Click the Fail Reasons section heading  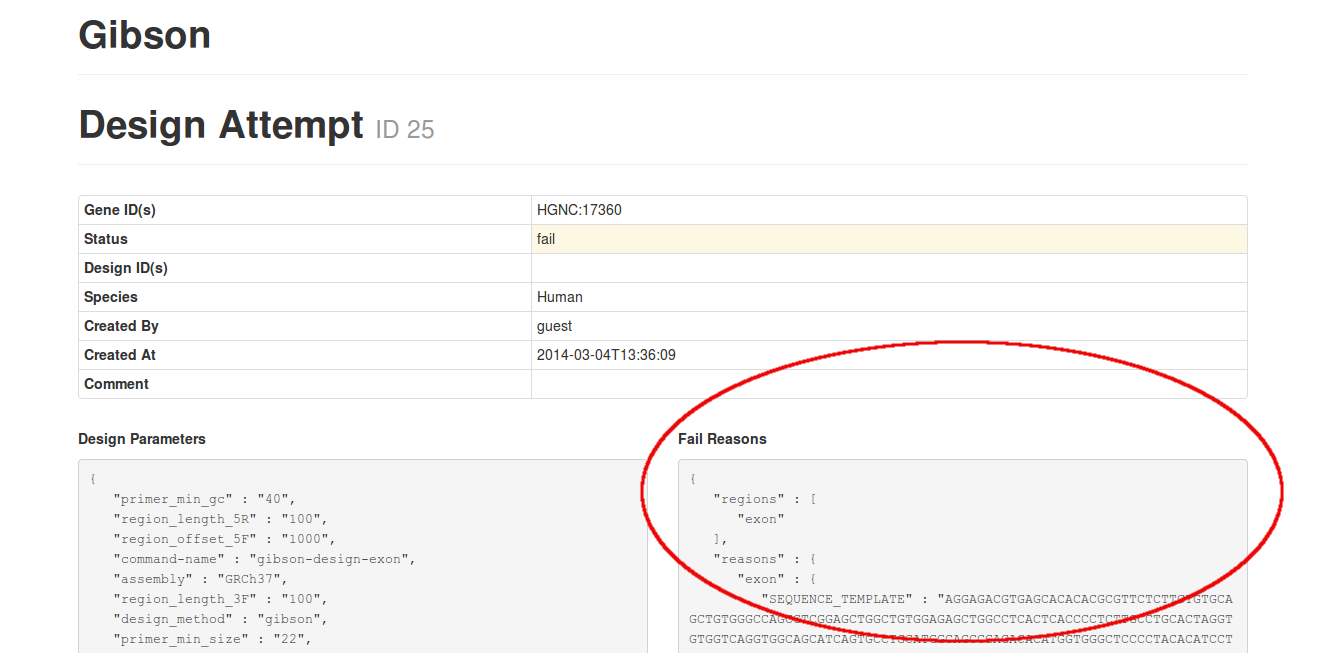coord(722,439)
